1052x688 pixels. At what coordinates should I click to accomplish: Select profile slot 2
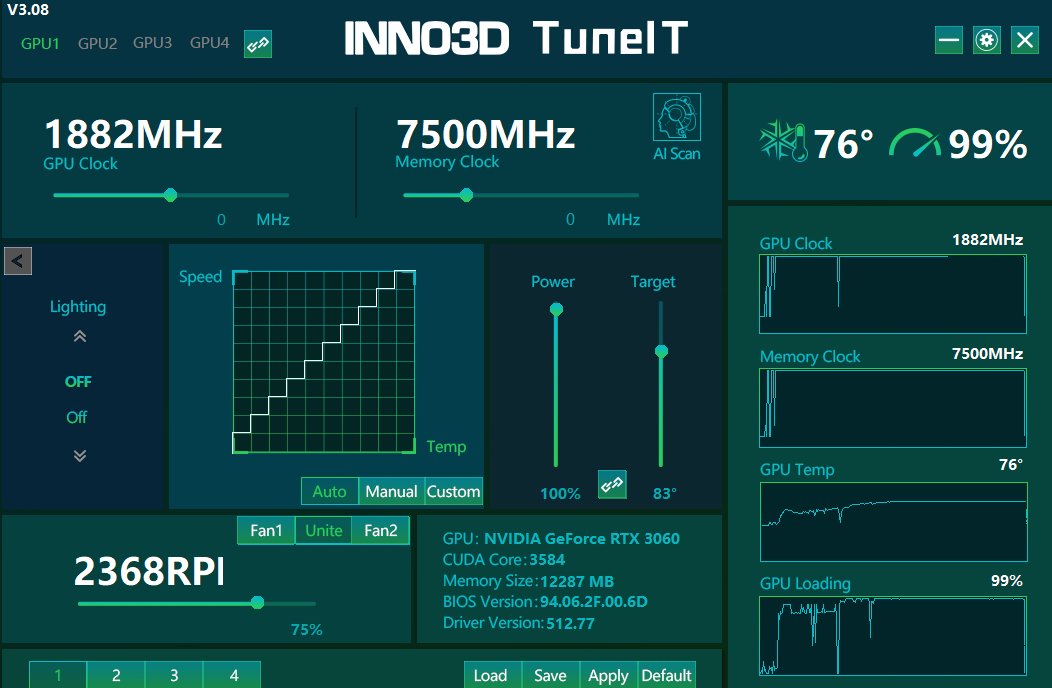point(116,675)
